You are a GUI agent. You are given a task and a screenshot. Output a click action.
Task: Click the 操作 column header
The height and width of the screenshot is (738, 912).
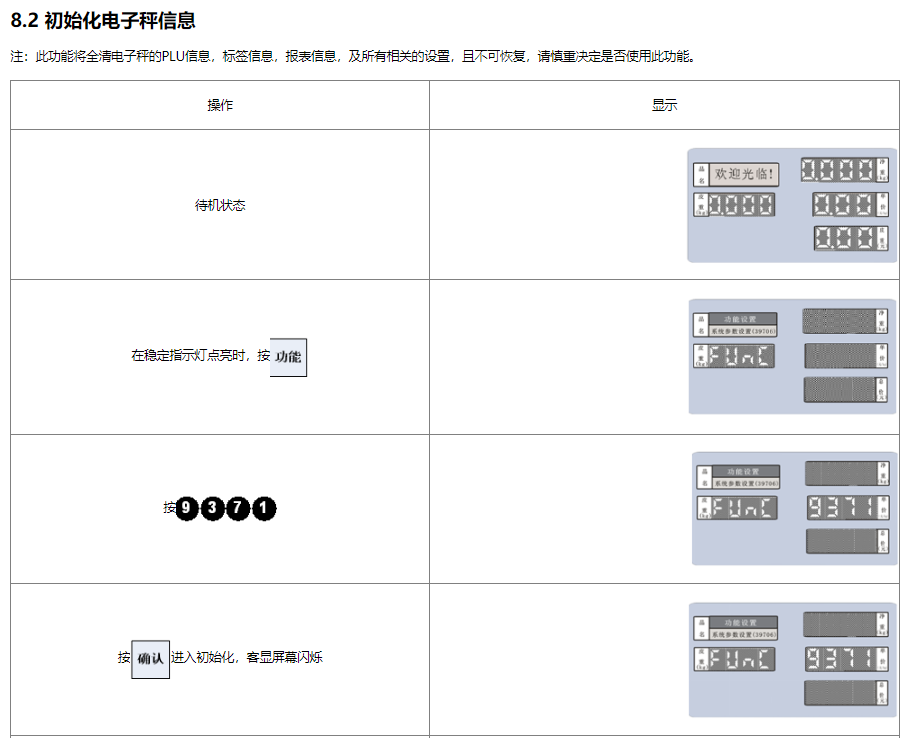pos(220,105)
